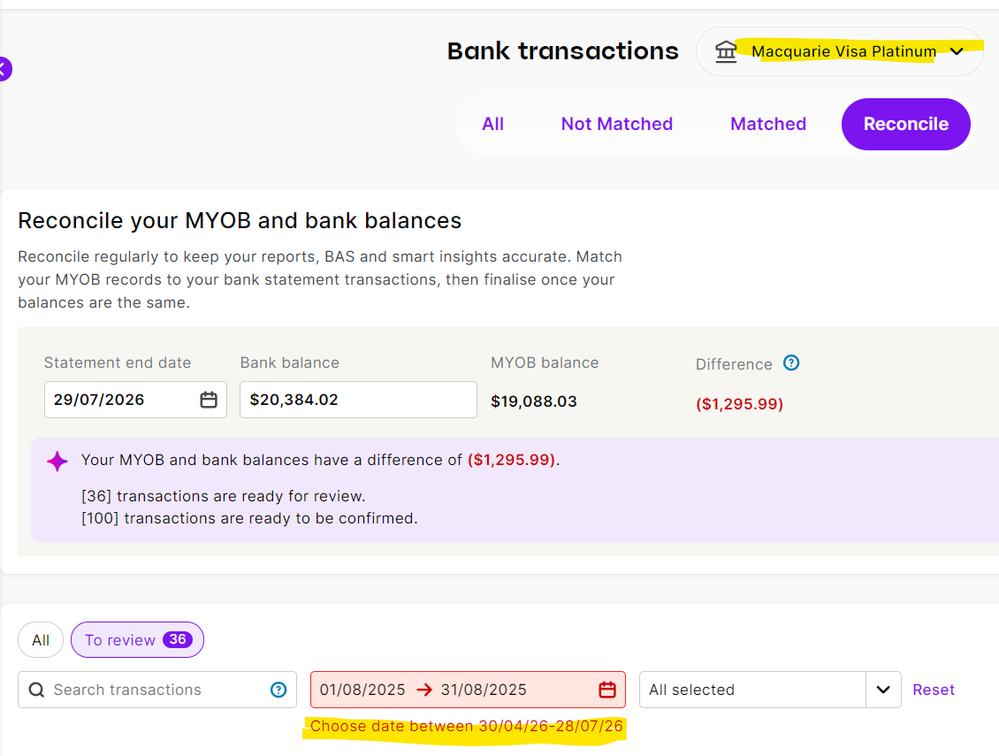
Task: Expand the All selected dropdown arrow
Action: (x=883, y=690)
